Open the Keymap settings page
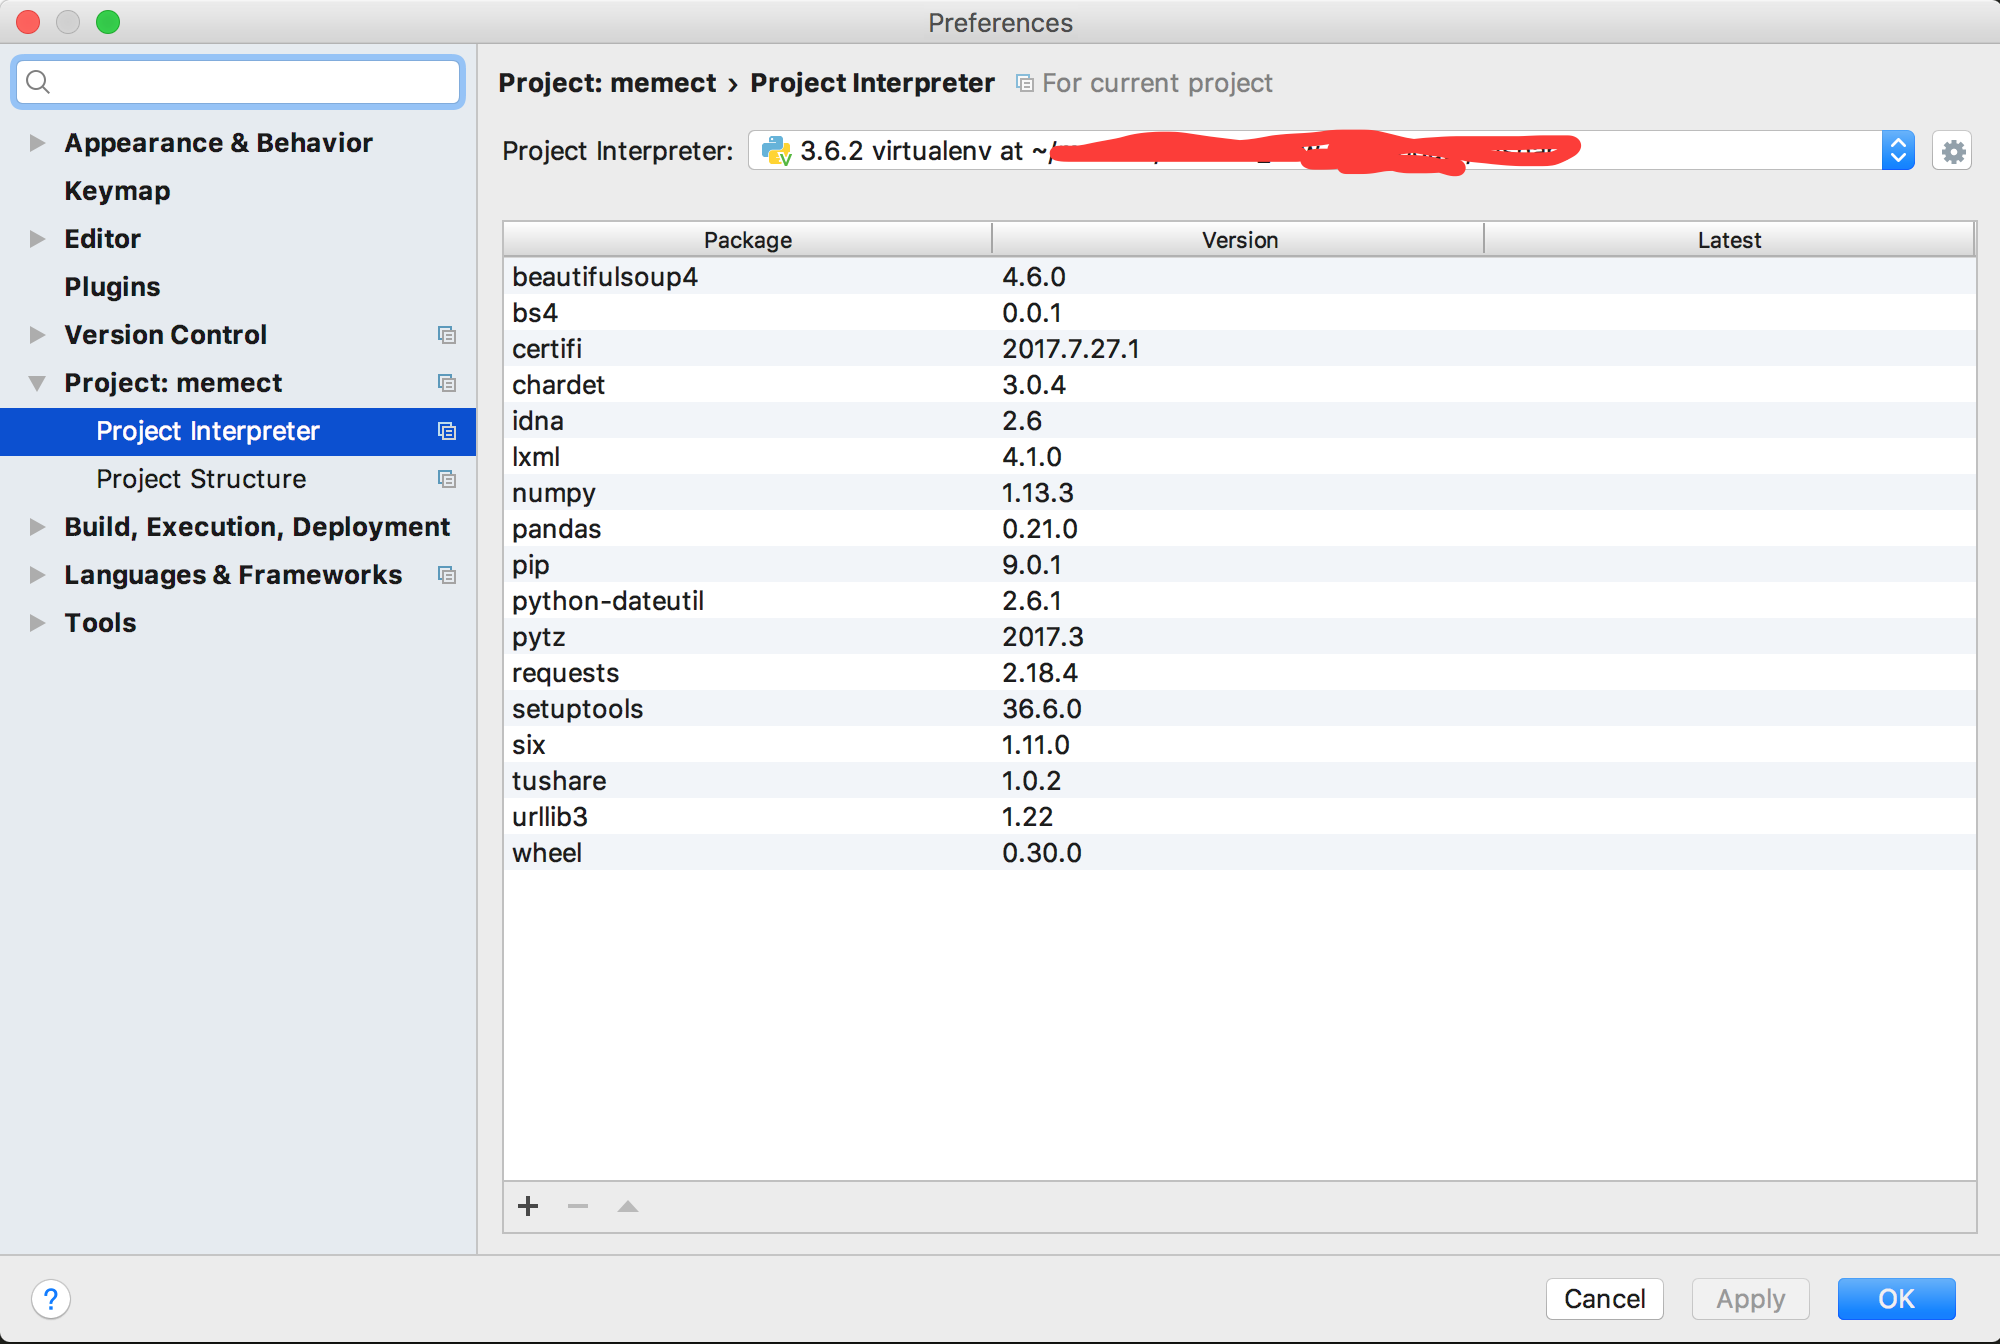2000x1344 pixels. click(117, 191)
